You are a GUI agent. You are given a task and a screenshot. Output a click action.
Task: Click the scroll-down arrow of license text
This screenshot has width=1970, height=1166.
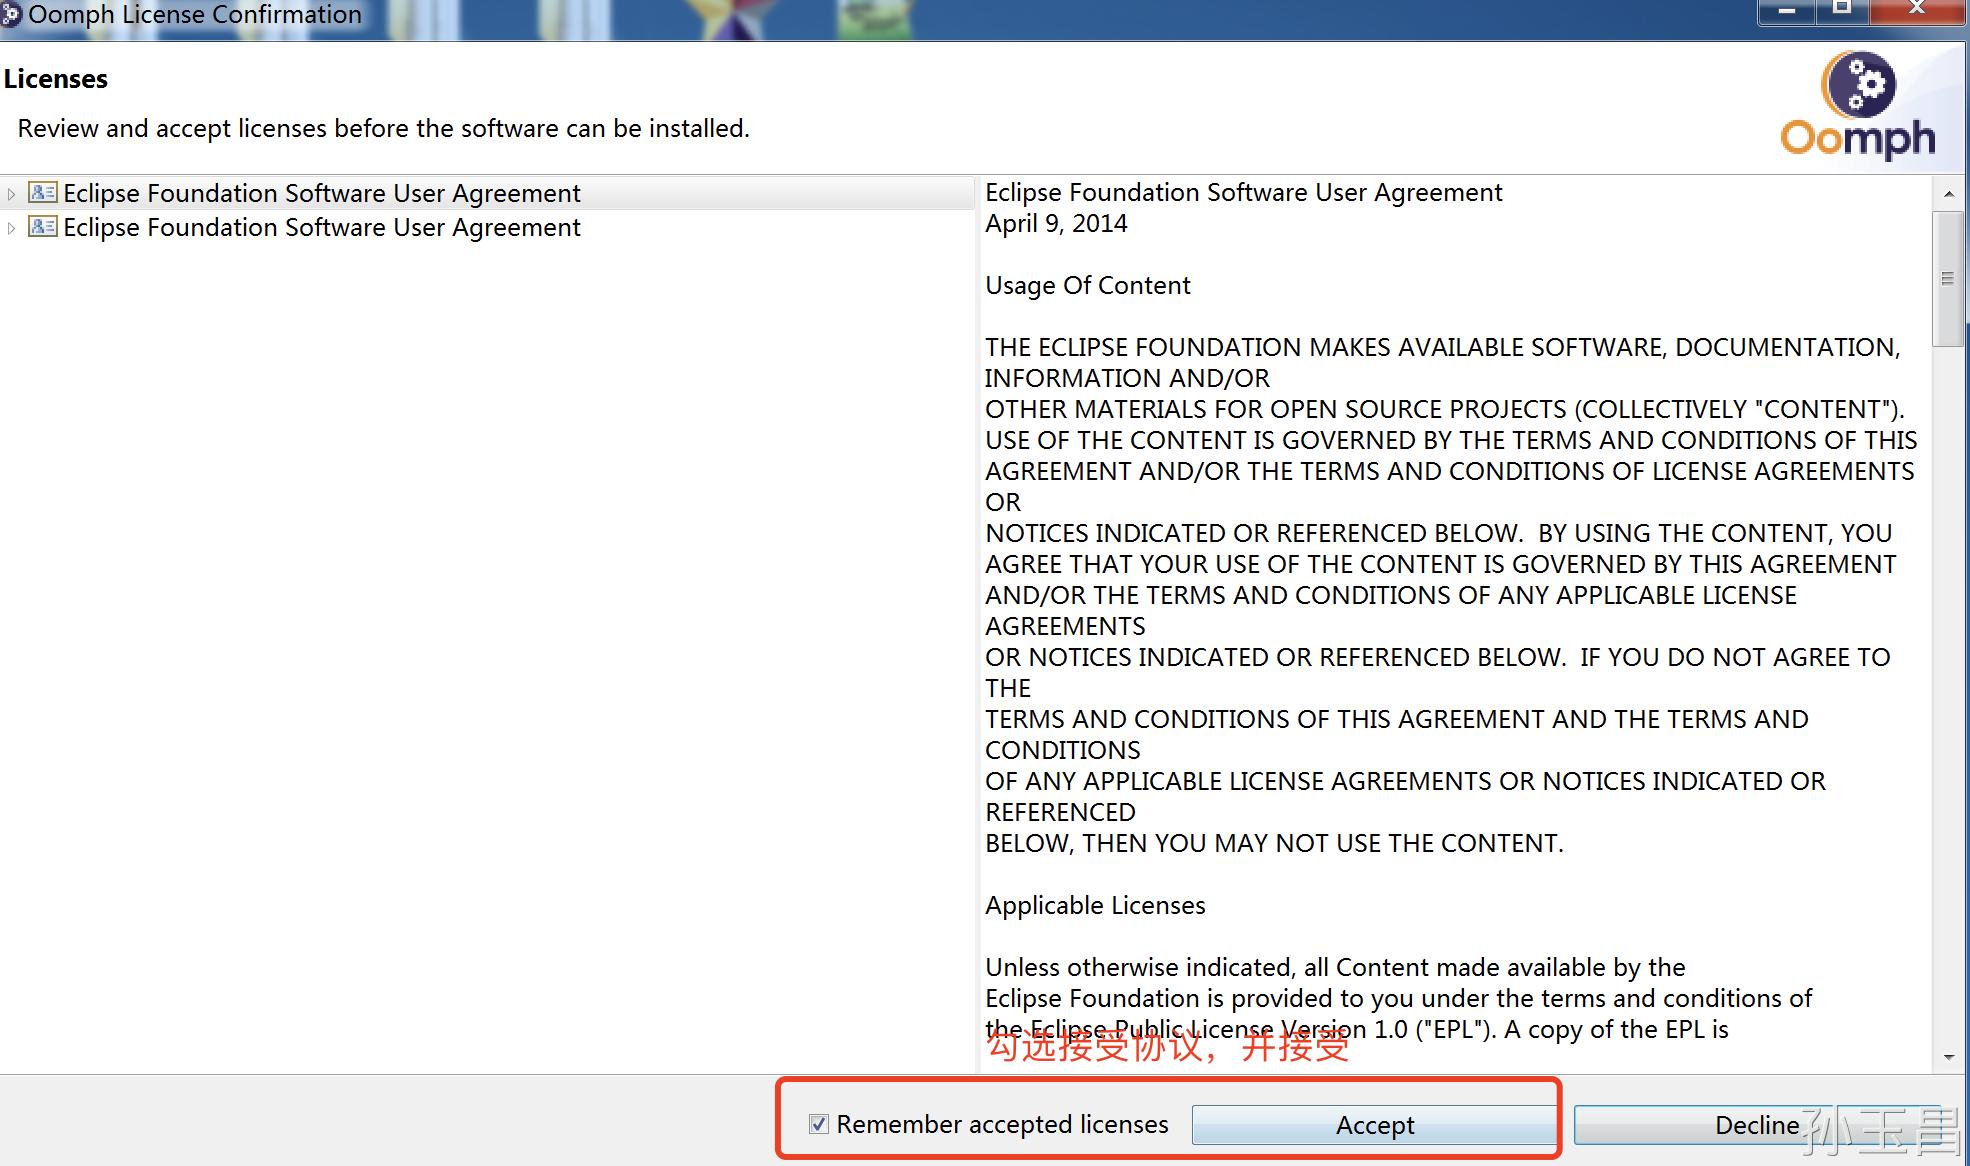pos(1948,1057)
